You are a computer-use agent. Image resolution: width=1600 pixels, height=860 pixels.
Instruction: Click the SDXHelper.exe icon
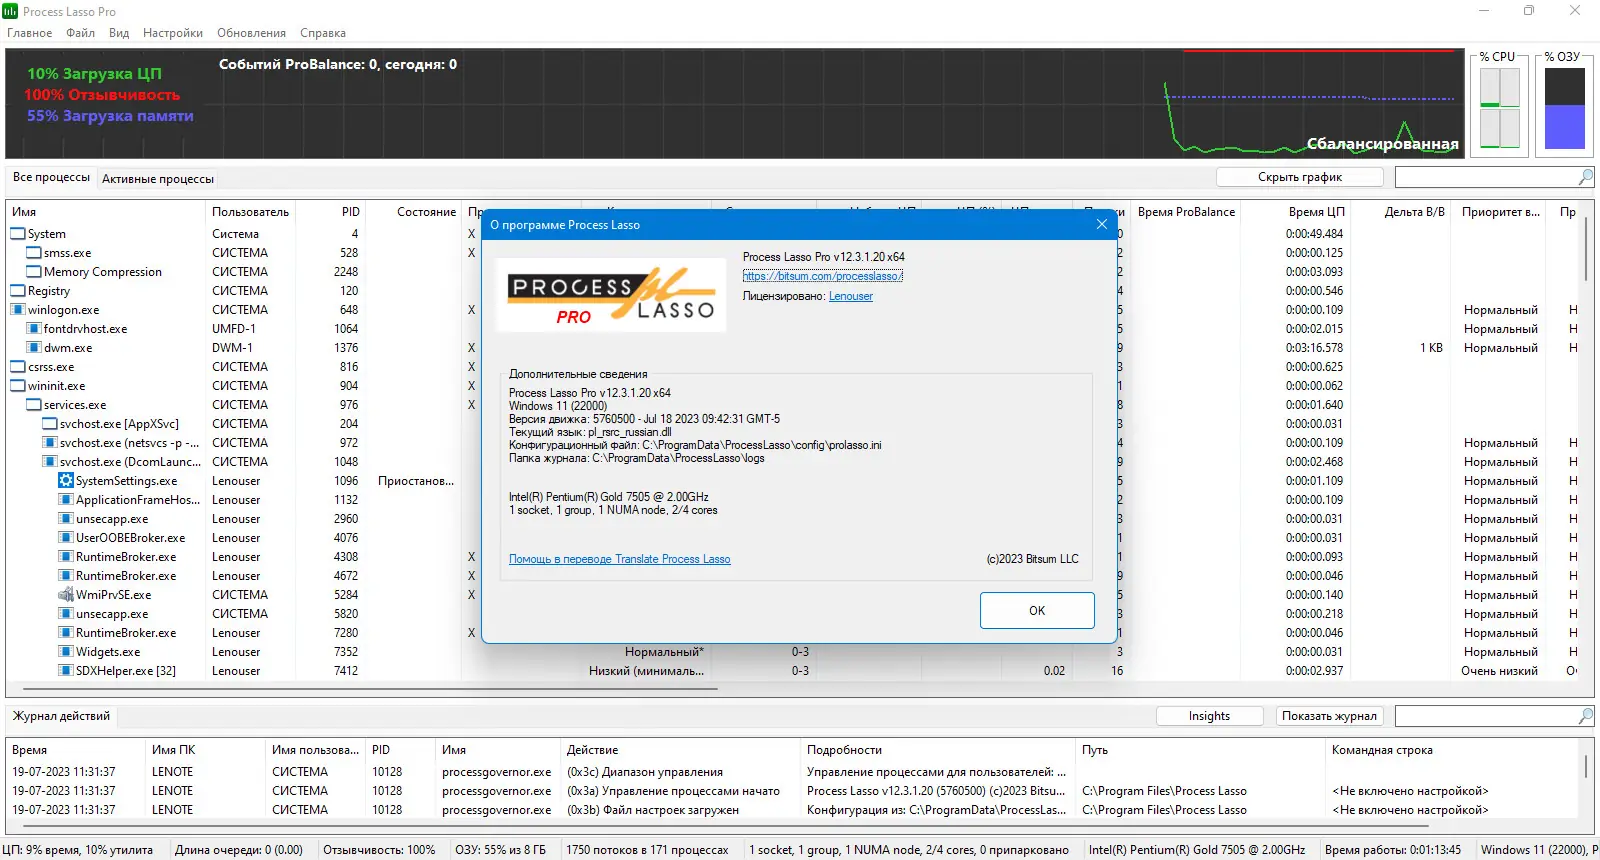[x=66, y=671]
